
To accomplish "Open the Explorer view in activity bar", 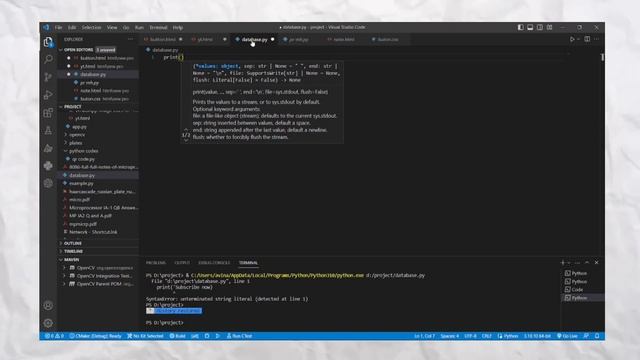I will [x=48, y=42].
